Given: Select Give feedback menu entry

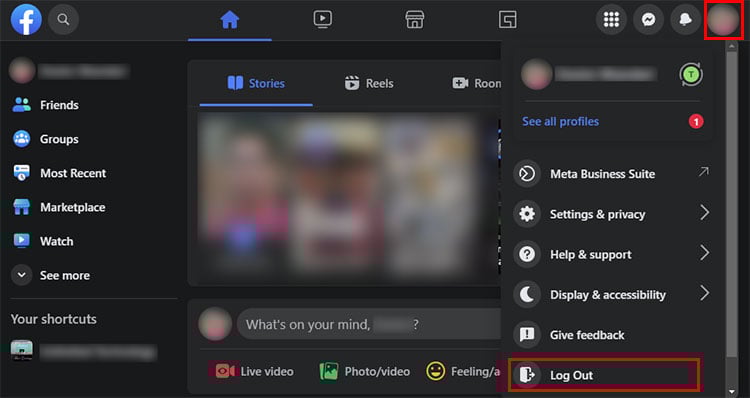Looking at the screenshot, I should click(x=612, y=335).
